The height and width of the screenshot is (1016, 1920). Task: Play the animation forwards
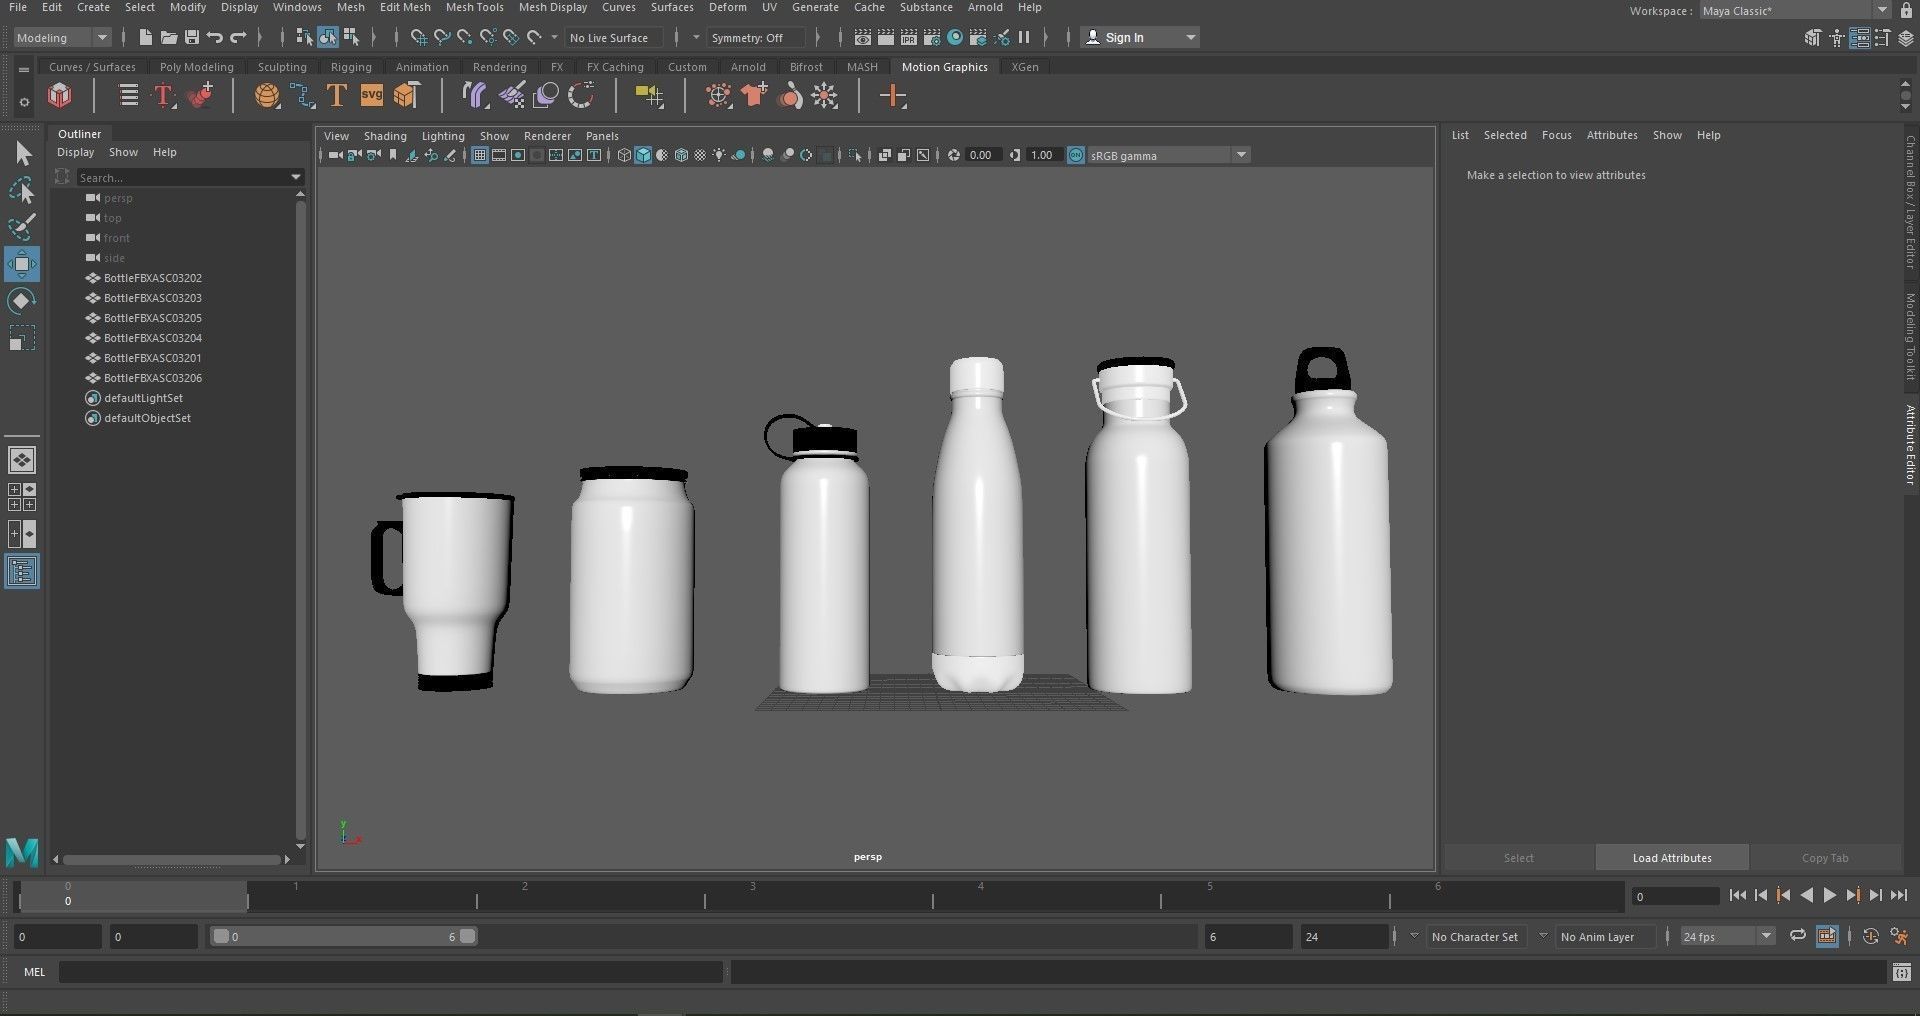1829,896
